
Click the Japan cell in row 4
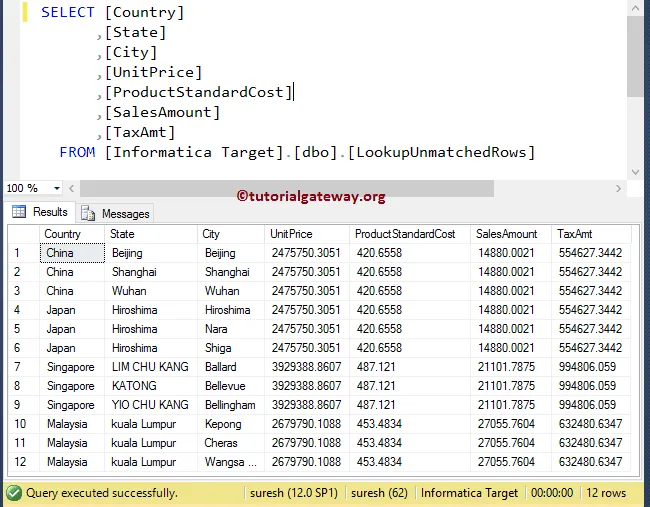tap(72, 310)
